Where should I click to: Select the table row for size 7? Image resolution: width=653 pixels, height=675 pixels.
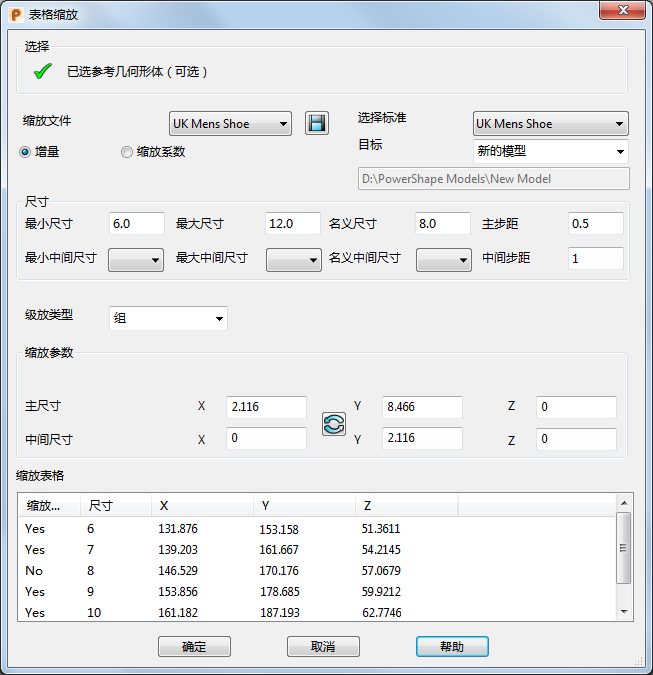click(x=316, y=550)
